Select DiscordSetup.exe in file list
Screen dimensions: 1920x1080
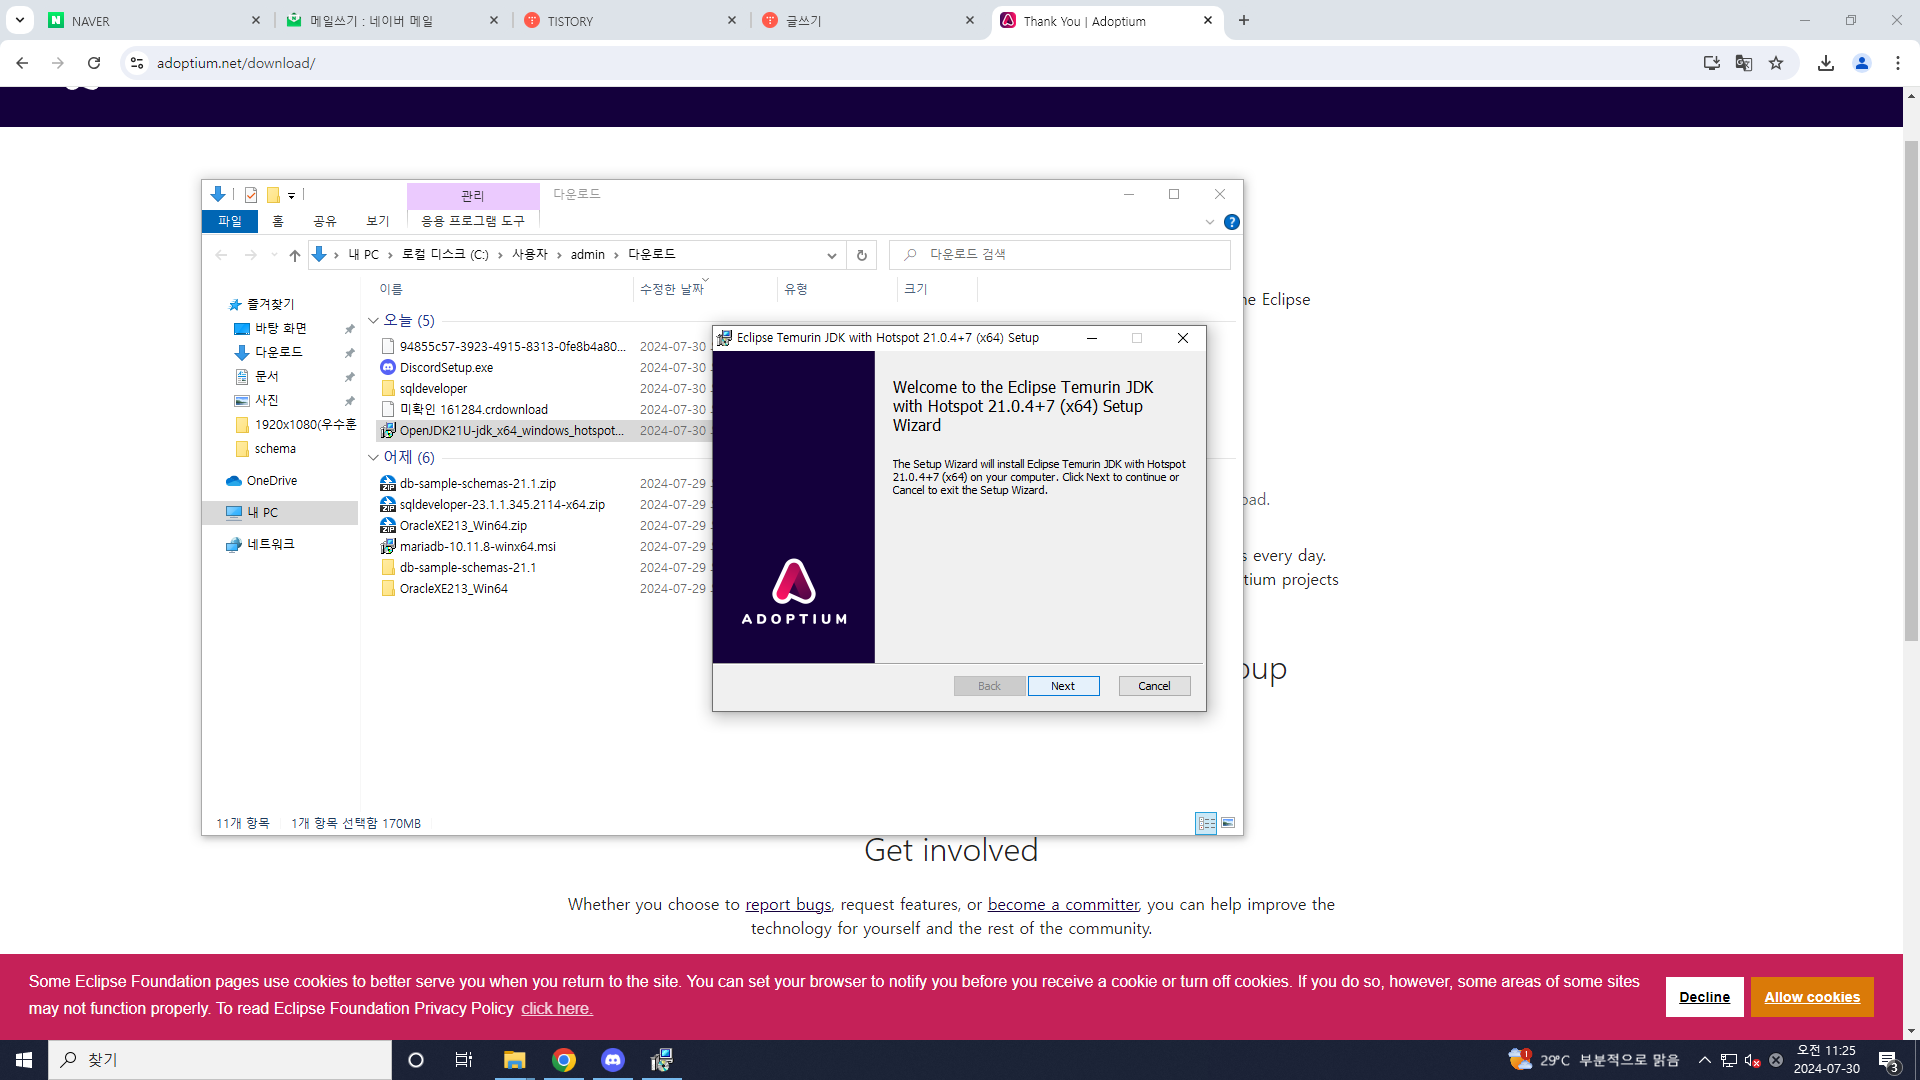tap(446, 368)
